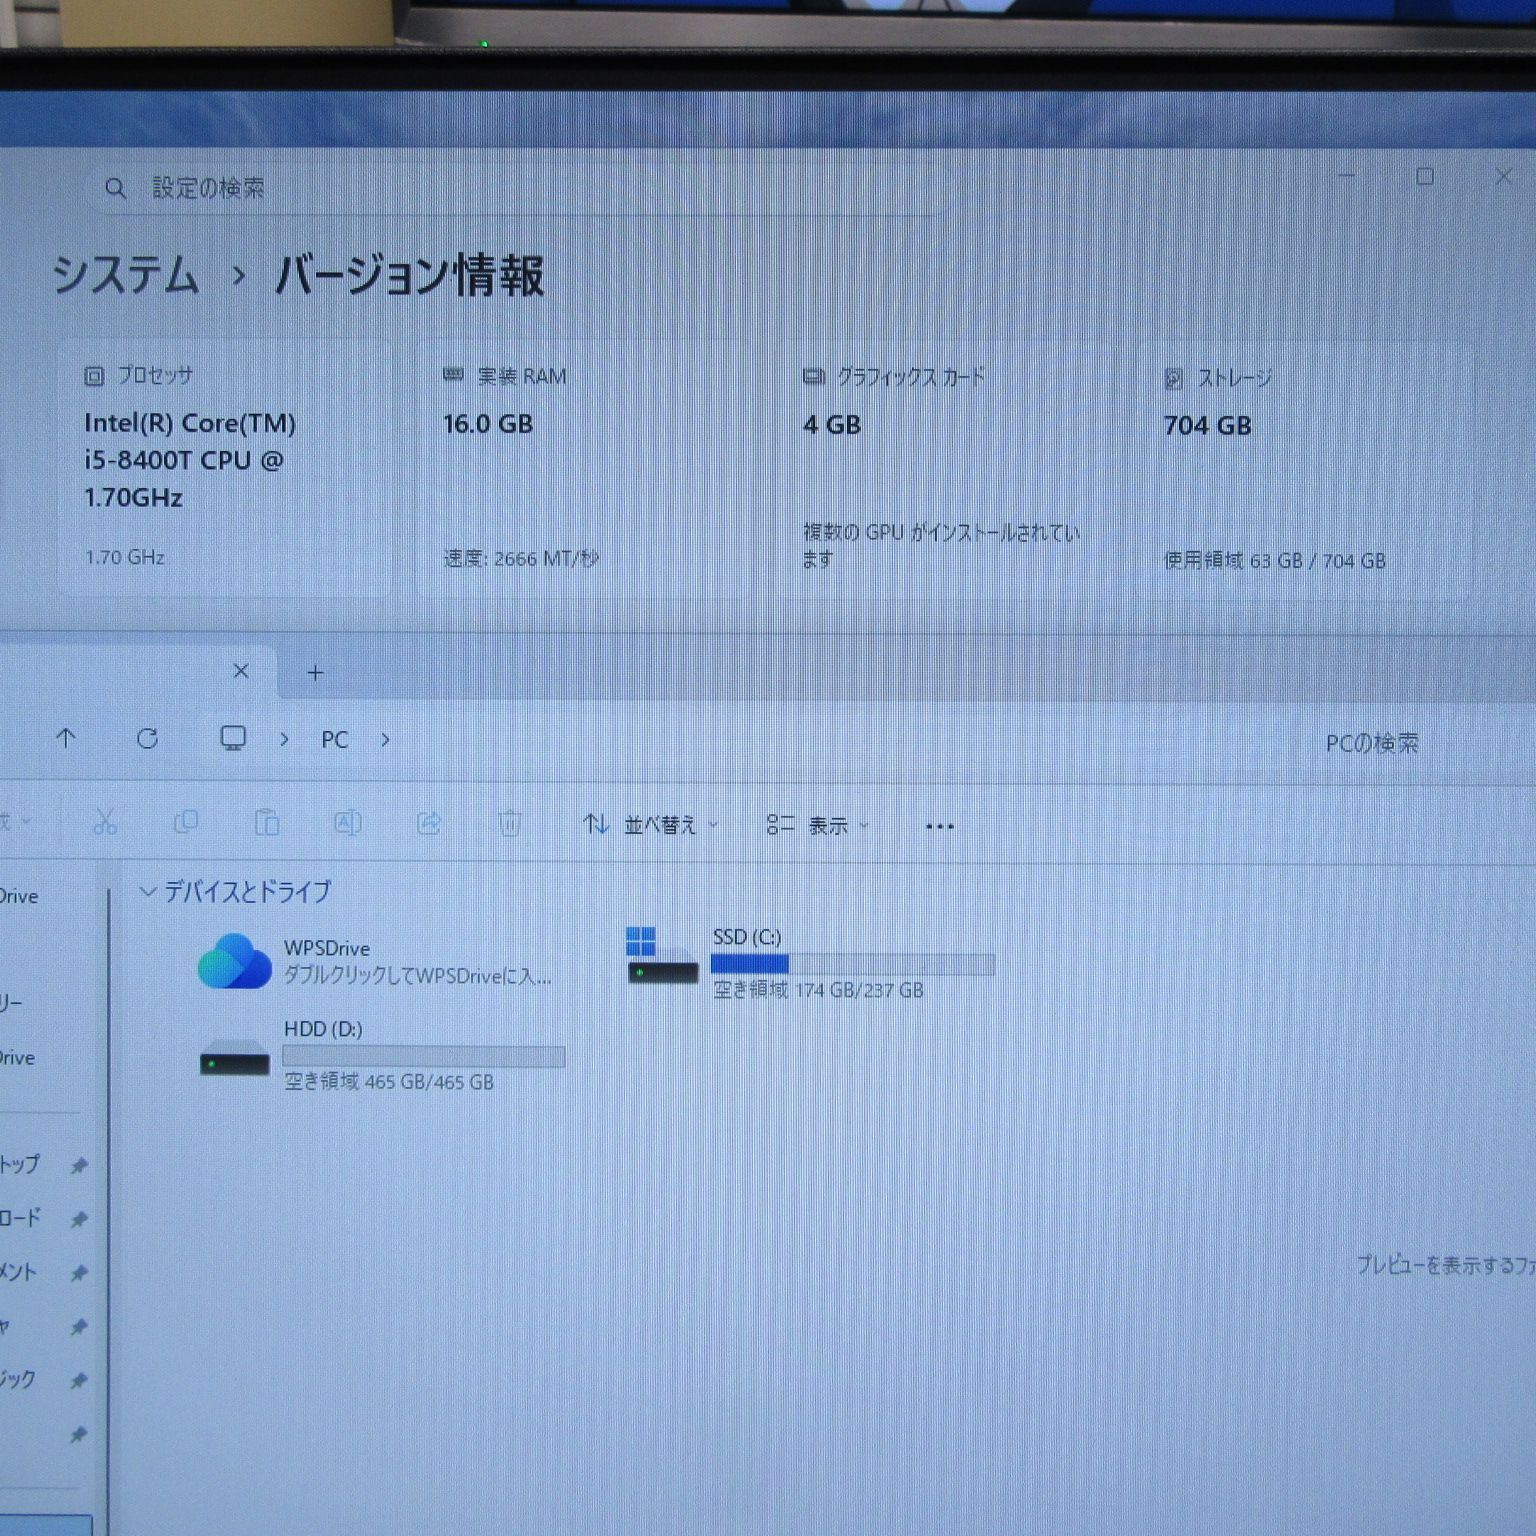Click the HDD (D:) drive label
Screen dimensions: 1536x1536
(x=323, y=1029)
